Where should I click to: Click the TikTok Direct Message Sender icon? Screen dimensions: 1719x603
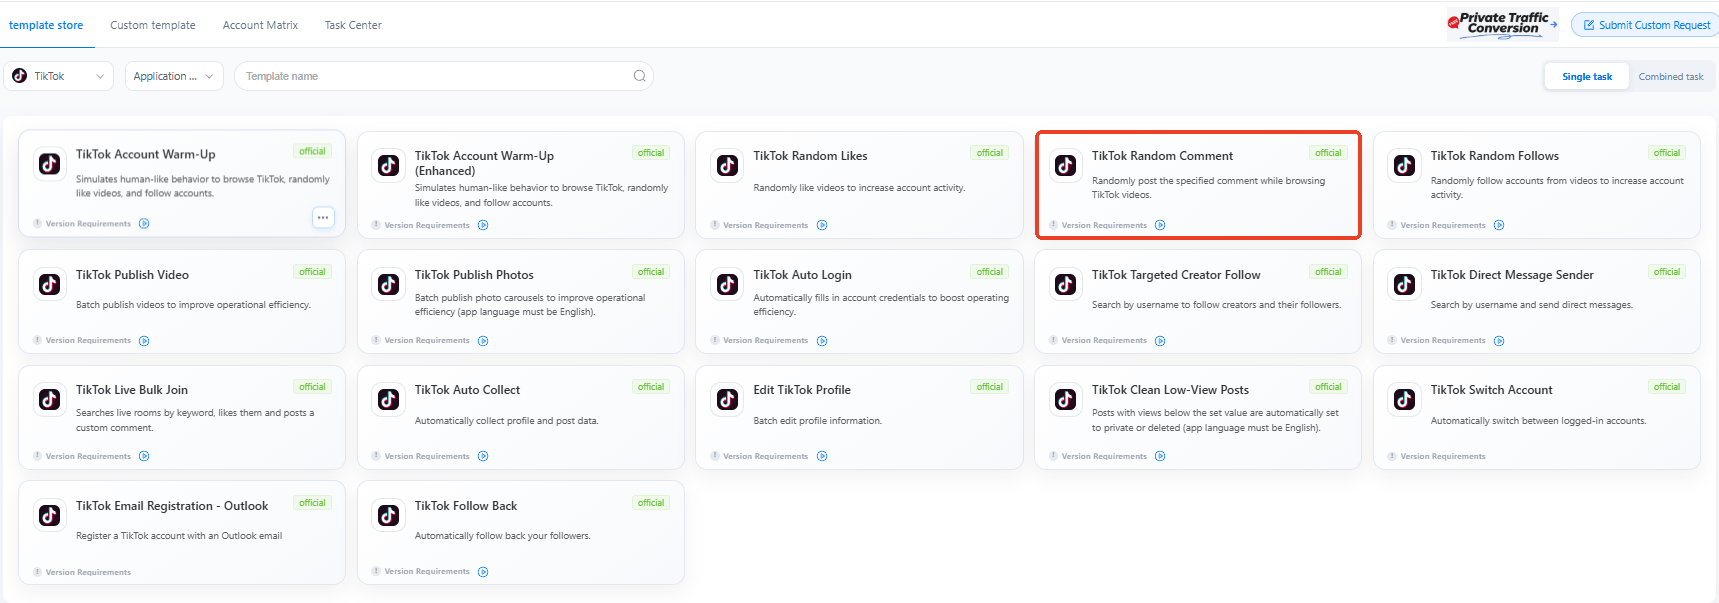[x=1404, y=284]
